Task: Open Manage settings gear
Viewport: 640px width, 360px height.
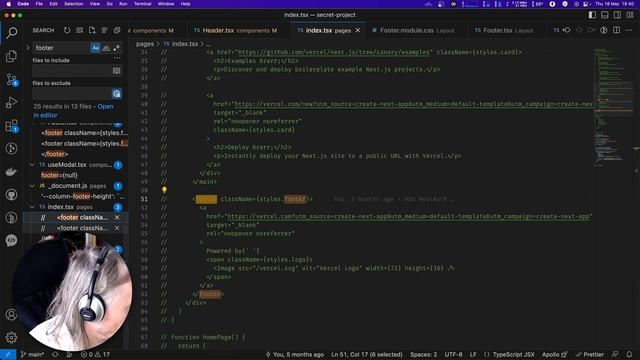Action: (x=11, y=337)
